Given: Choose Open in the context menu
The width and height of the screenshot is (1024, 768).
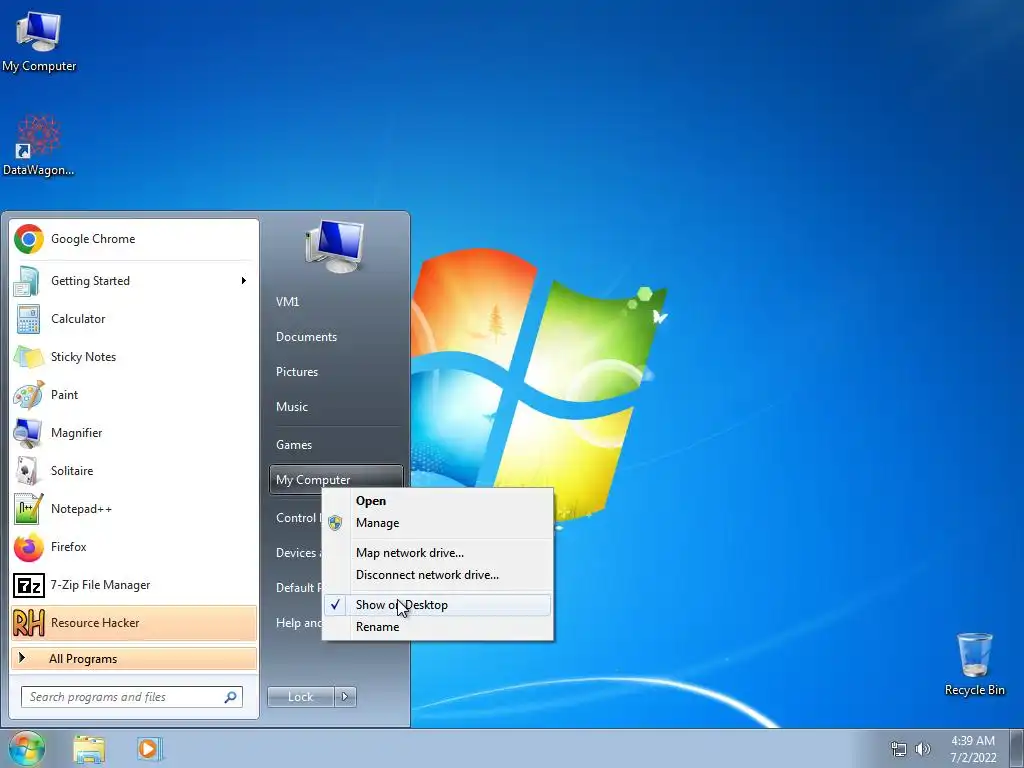Looking at the screenshot, I should [x=438, y=501].
